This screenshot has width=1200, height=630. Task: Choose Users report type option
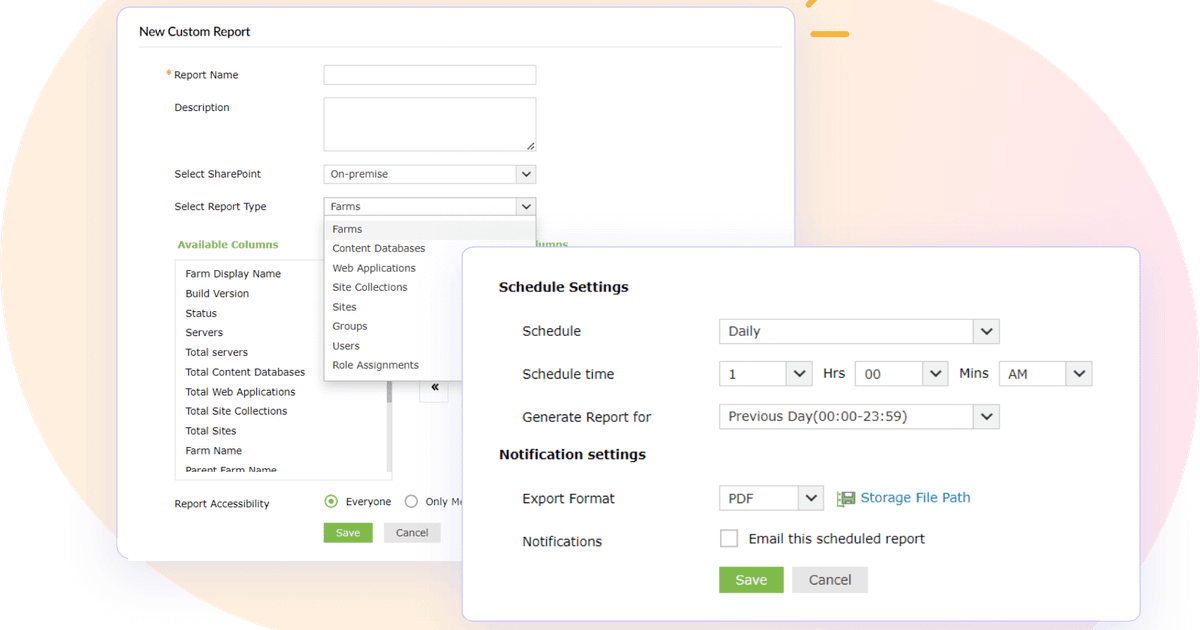[346, 346]
